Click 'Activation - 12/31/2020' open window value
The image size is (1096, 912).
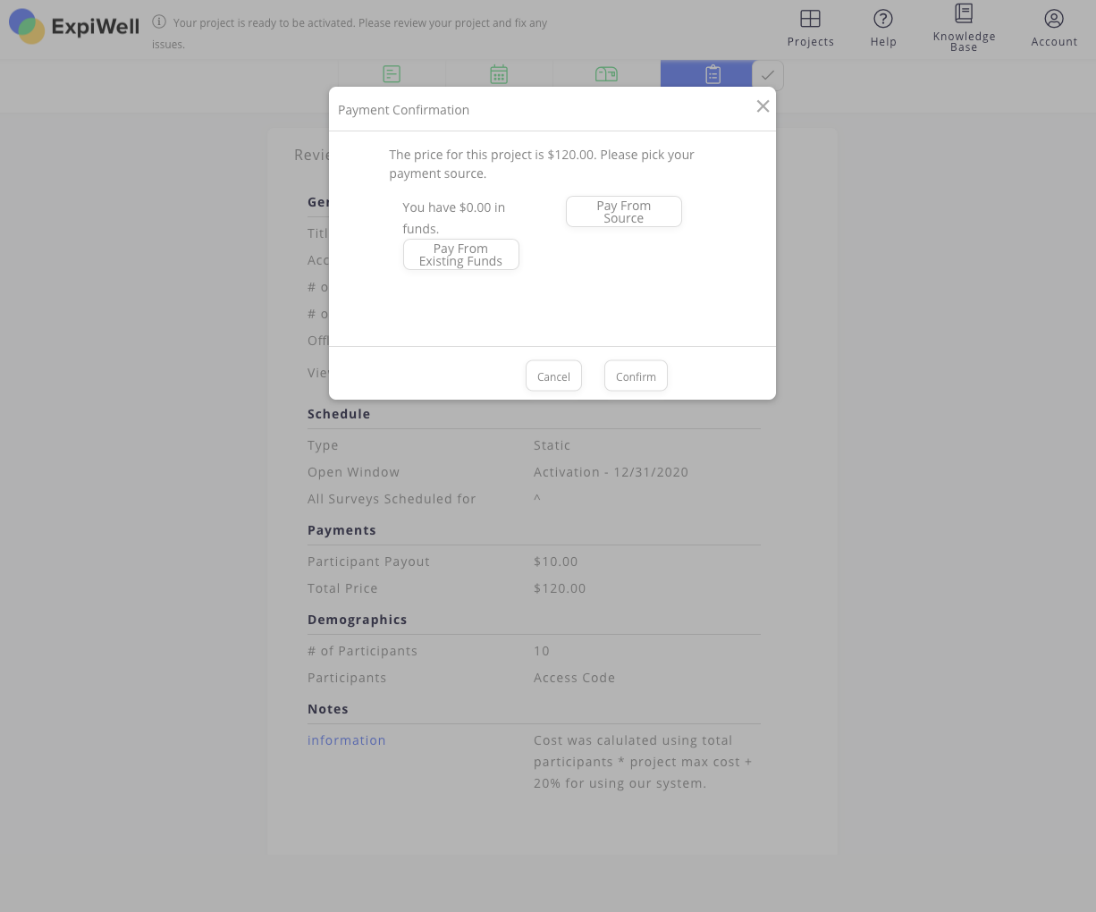tap(611, 472)
